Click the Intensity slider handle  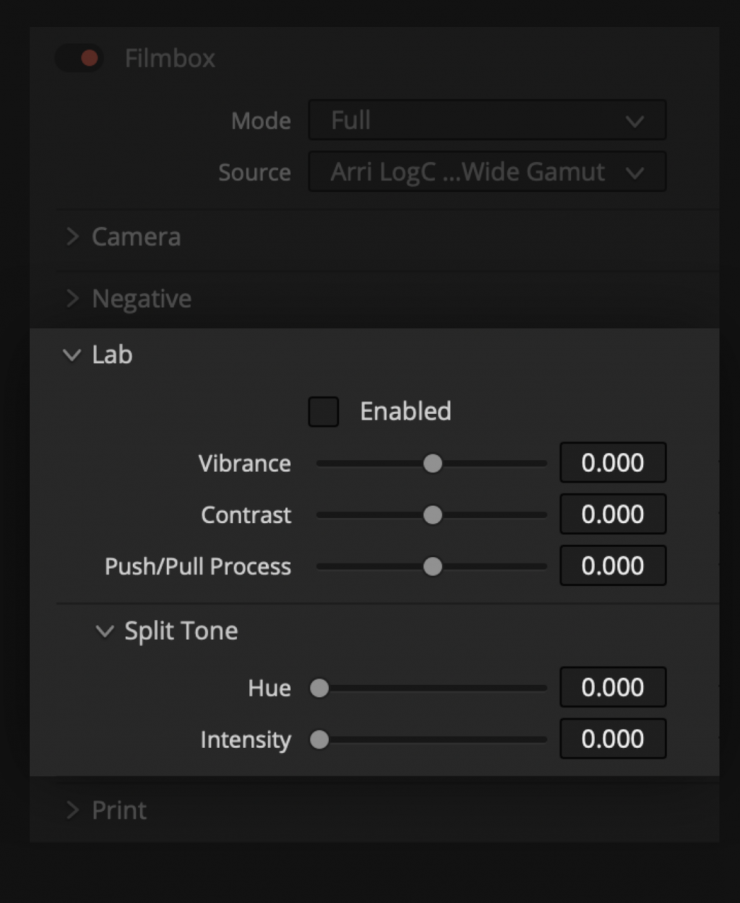point(319,740)
